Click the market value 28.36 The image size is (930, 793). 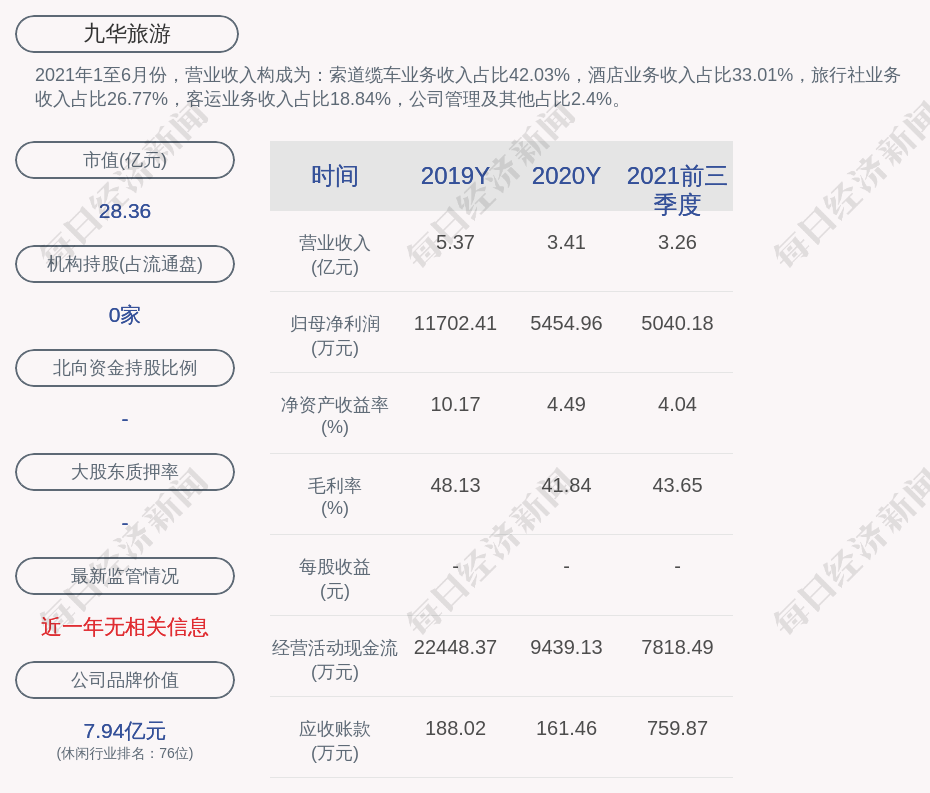pos(125,211)
